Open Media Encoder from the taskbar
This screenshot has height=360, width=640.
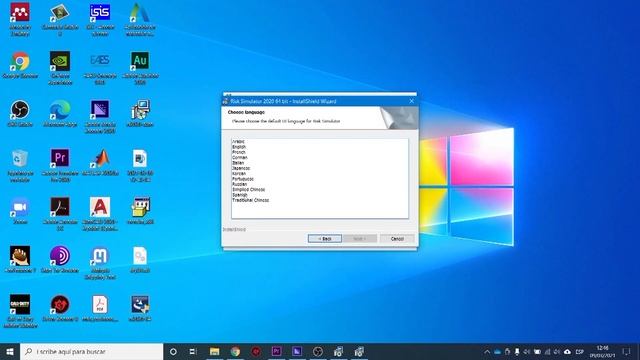point(297,351)
